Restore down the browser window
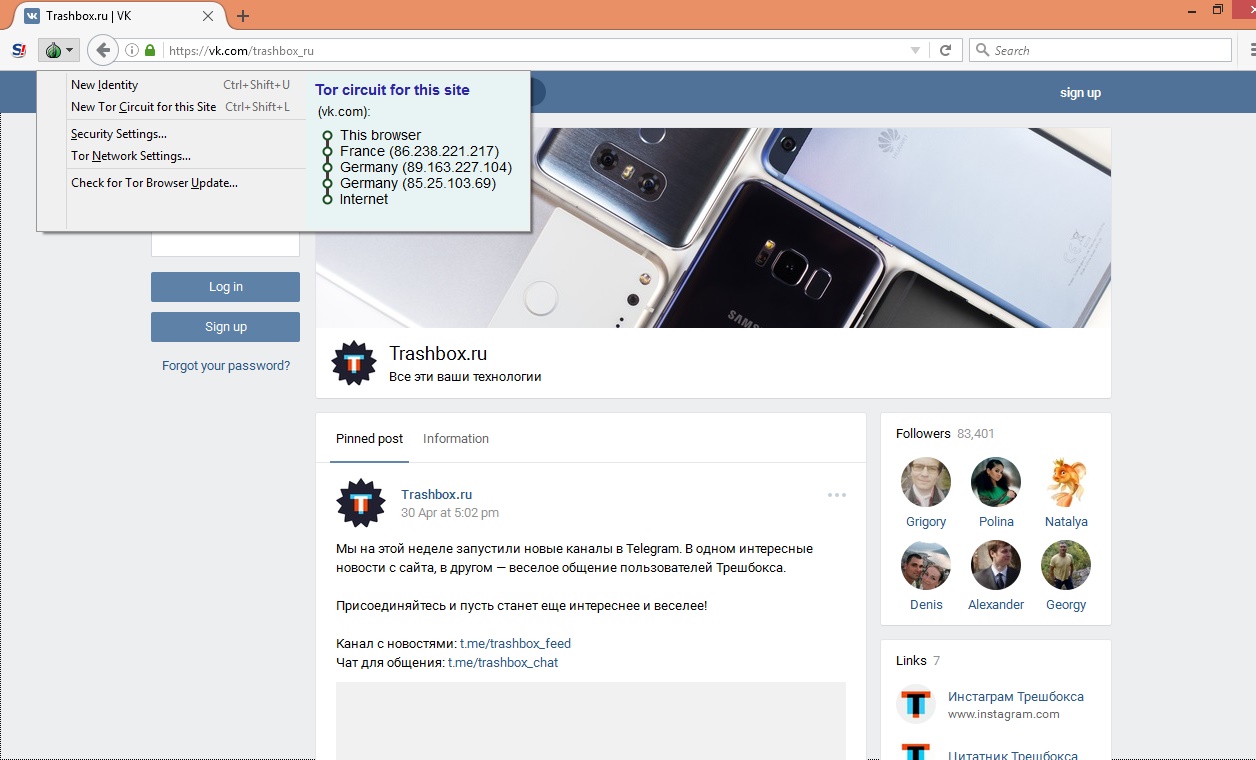 tap(1218, 9)
